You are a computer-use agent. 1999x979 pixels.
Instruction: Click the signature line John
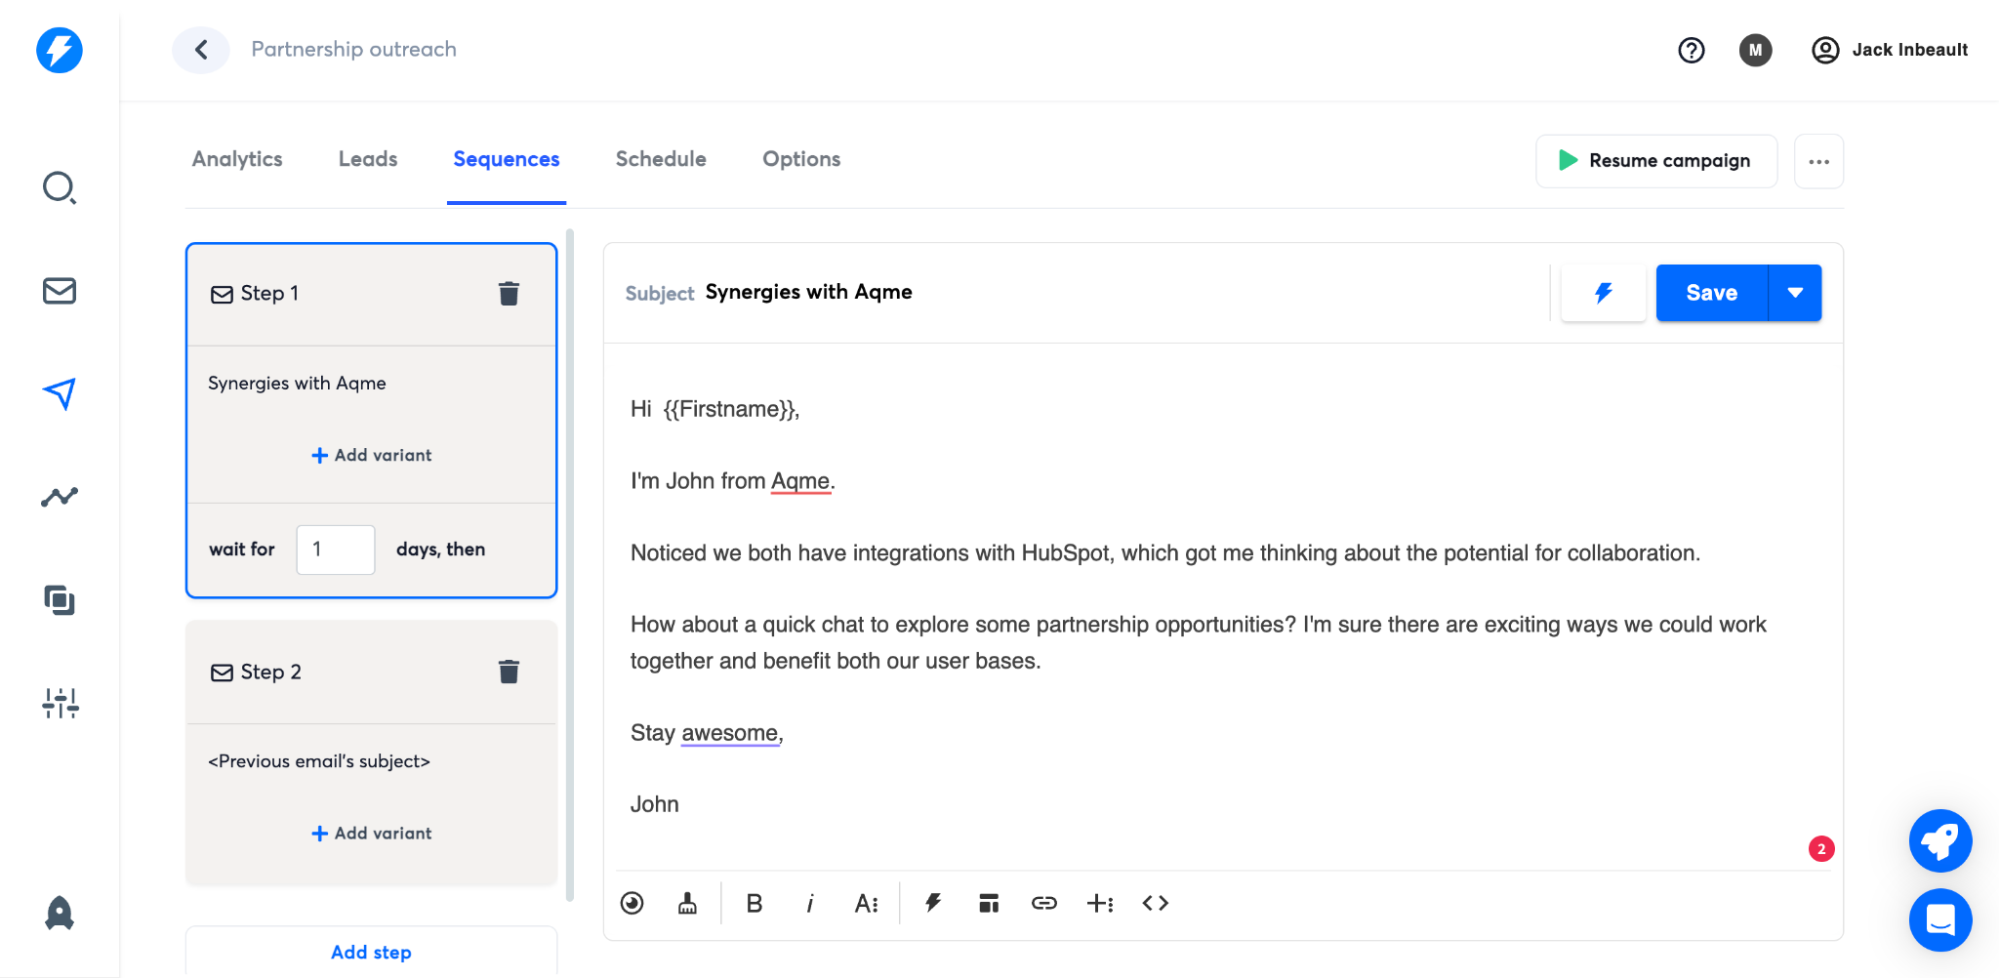click(655, 805)
